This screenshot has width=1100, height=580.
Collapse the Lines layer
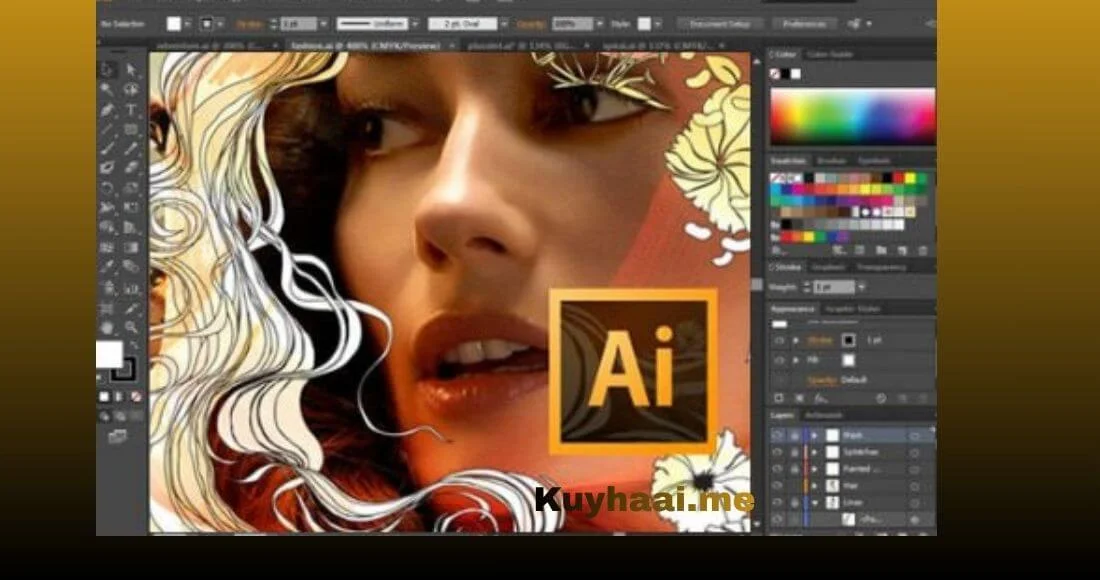[x=814, y=503]
